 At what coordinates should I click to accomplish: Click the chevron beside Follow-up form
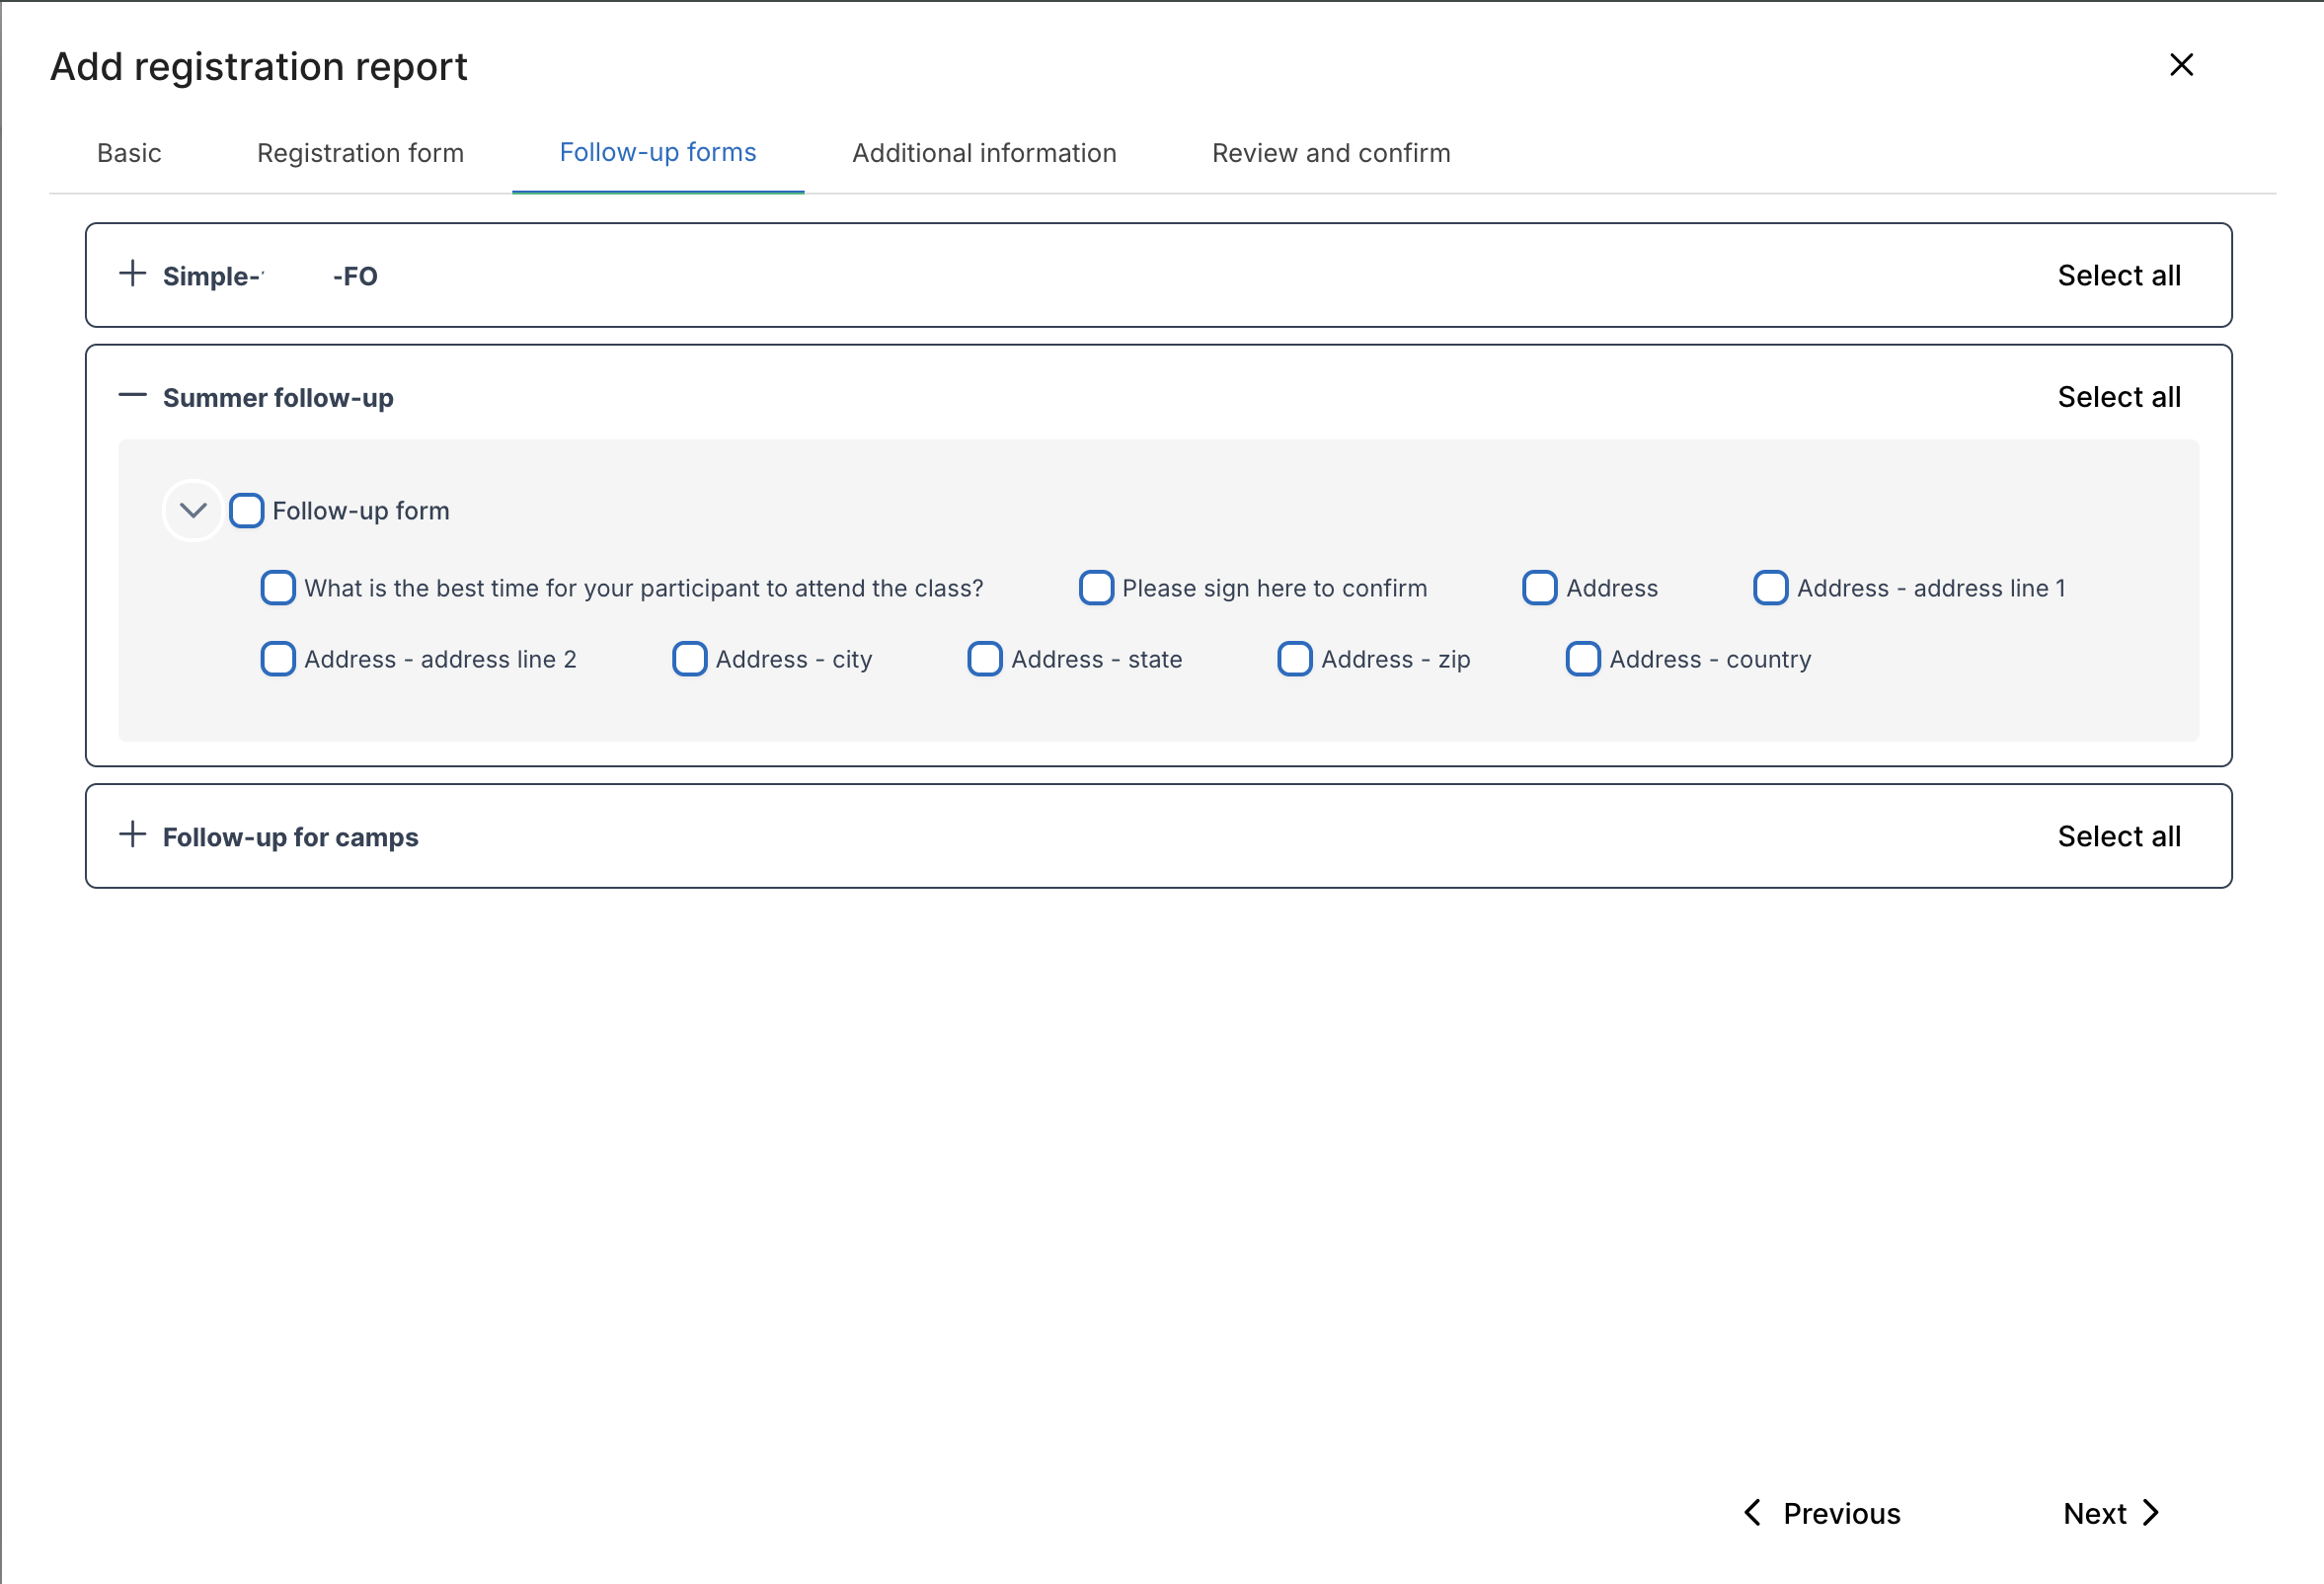(x=193, y=511)
